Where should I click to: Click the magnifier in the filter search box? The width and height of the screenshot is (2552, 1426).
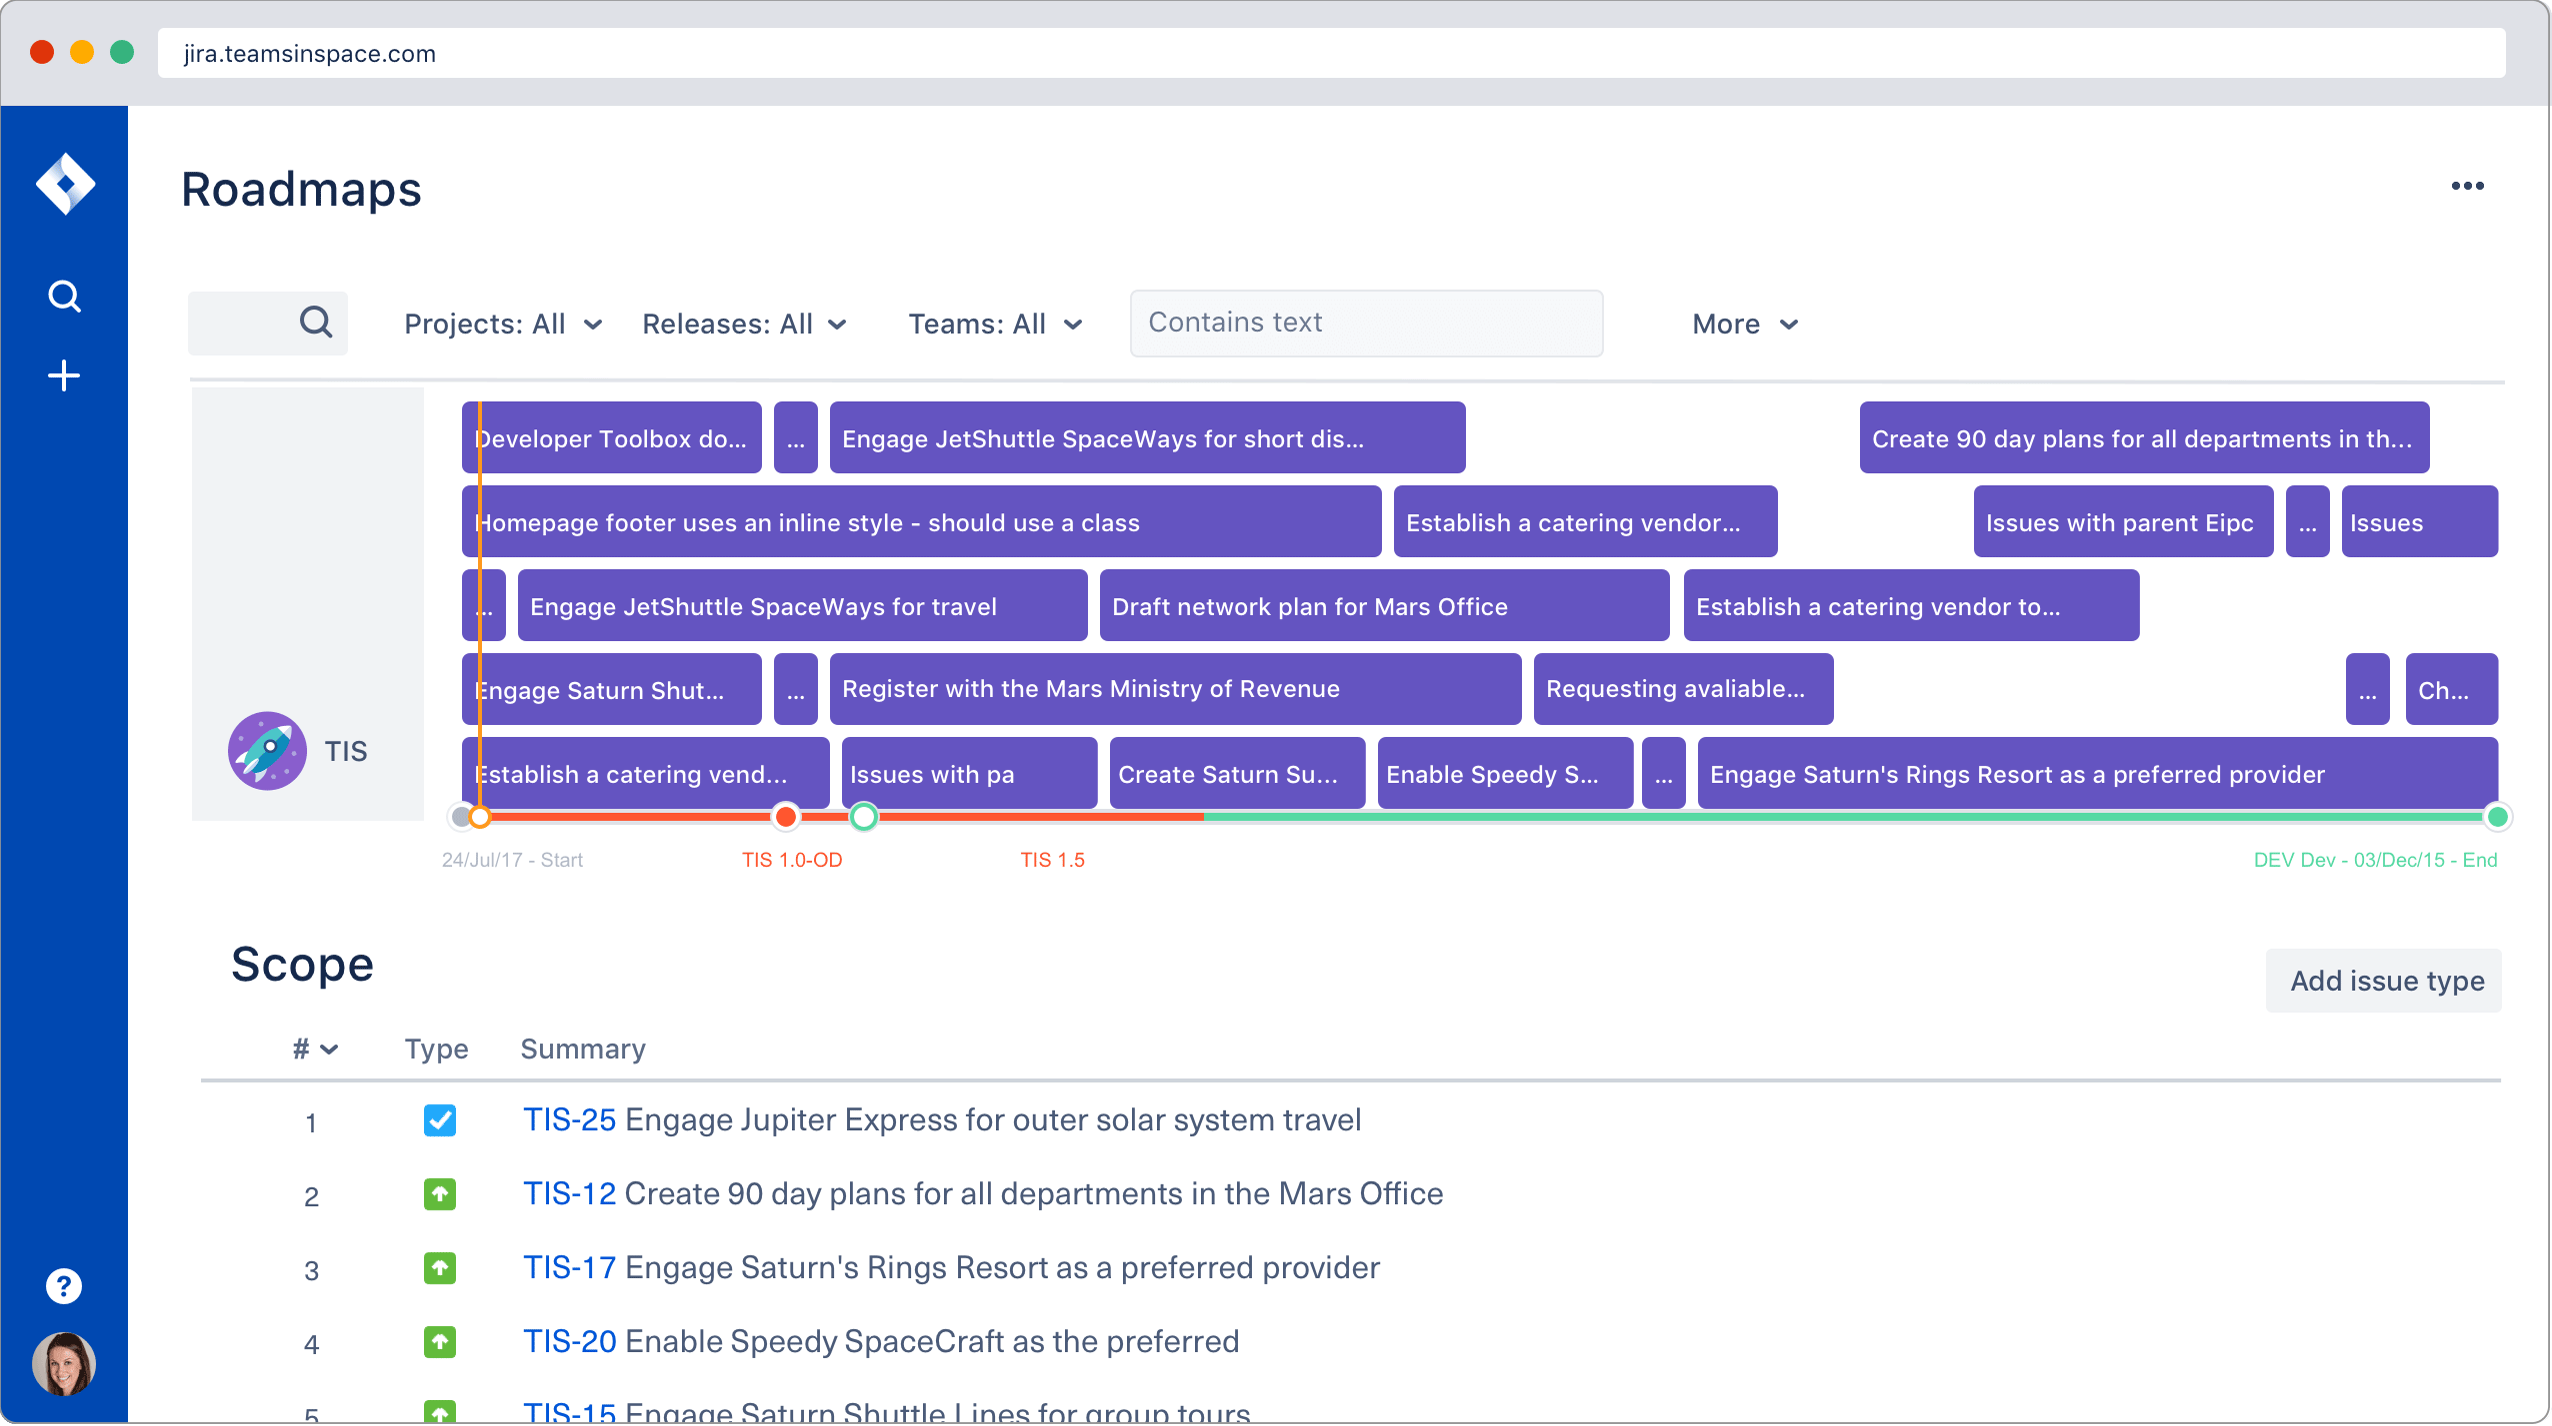click(315, 322)
